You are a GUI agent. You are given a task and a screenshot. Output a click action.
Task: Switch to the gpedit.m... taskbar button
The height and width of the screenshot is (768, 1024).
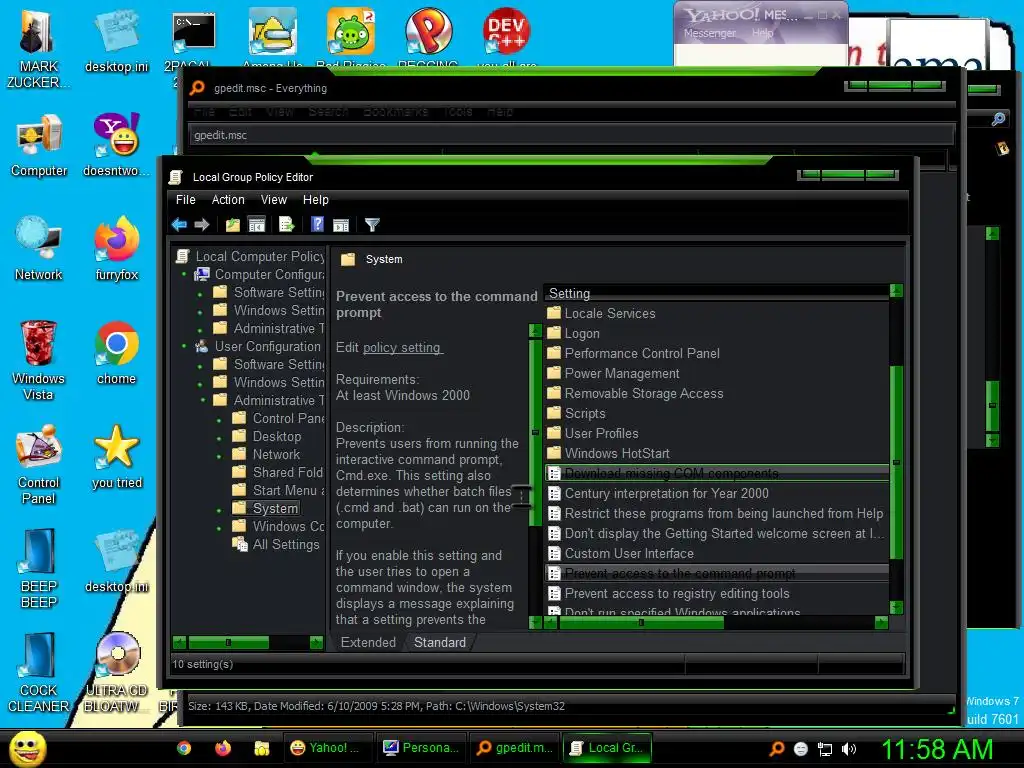(x=515, y=748)
